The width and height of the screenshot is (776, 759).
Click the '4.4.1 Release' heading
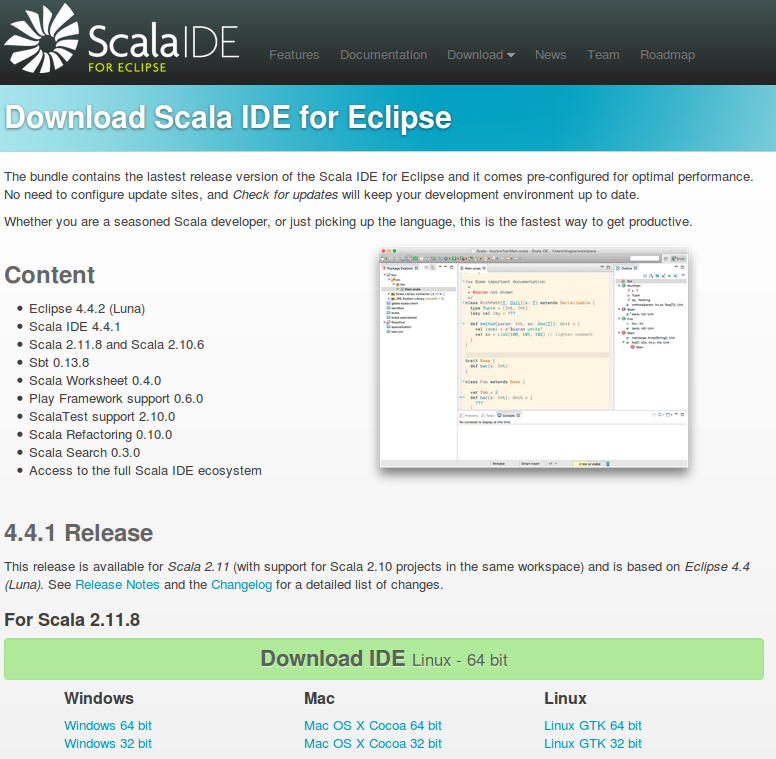[79, 533]
